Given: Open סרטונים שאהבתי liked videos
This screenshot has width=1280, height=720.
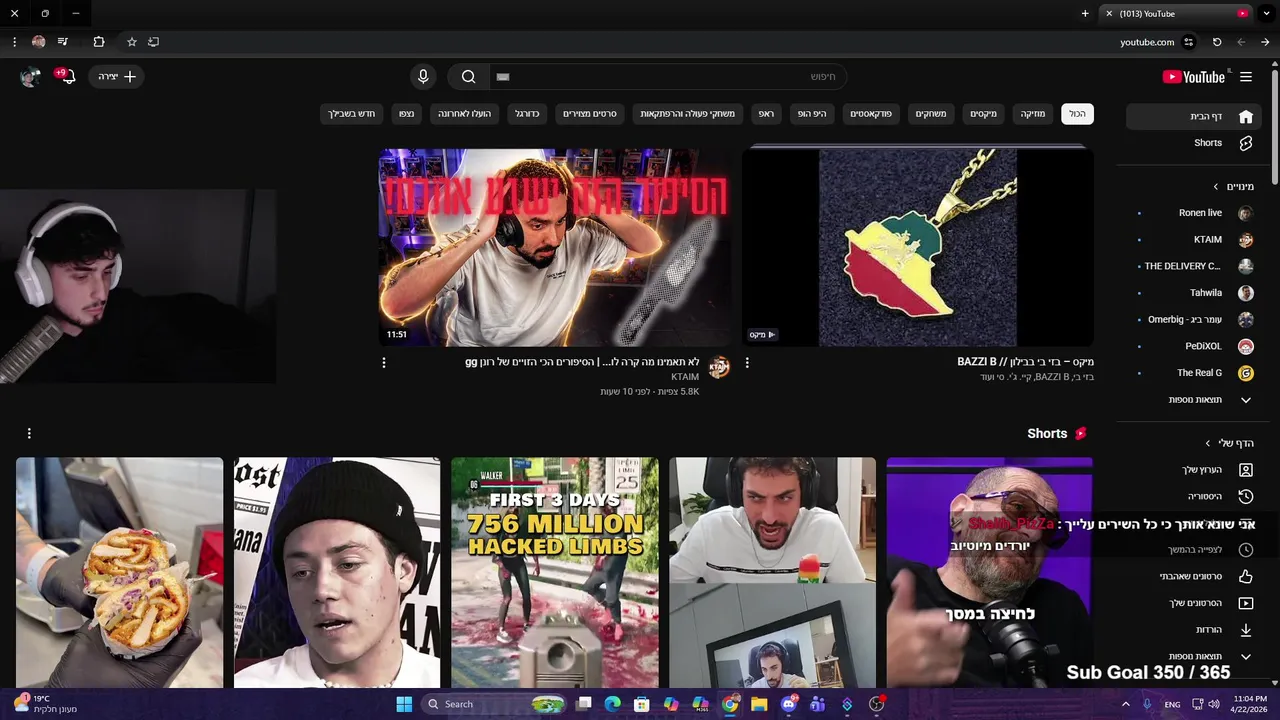Looking at the screenshot, I should coord(1205,576).
